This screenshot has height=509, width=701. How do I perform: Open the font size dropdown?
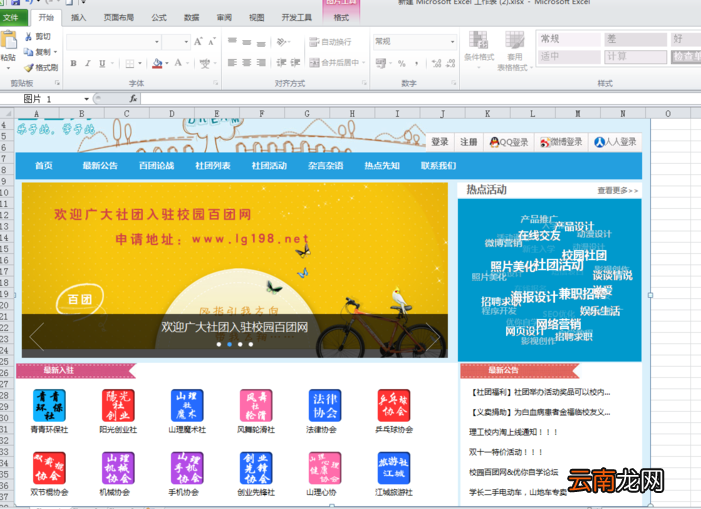click(x=186, y=42)
